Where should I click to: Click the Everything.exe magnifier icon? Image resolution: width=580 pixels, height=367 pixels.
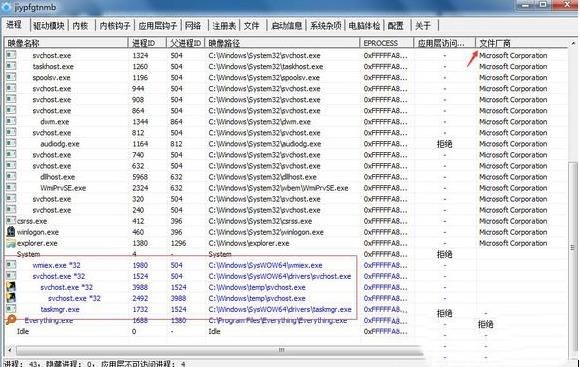(11, 320)
